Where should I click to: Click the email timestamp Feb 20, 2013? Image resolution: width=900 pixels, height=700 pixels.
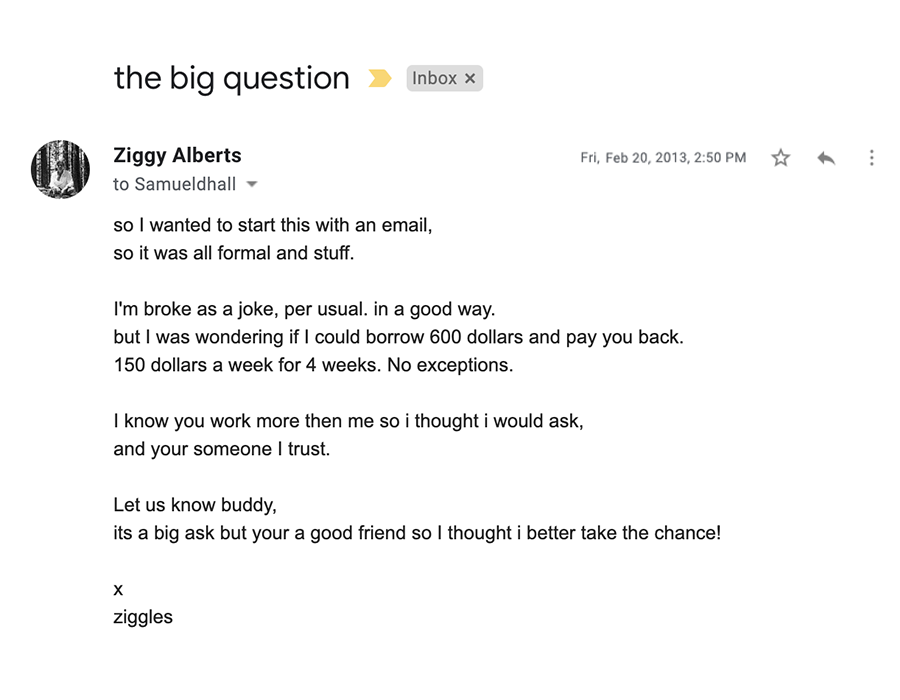[663, 158]
